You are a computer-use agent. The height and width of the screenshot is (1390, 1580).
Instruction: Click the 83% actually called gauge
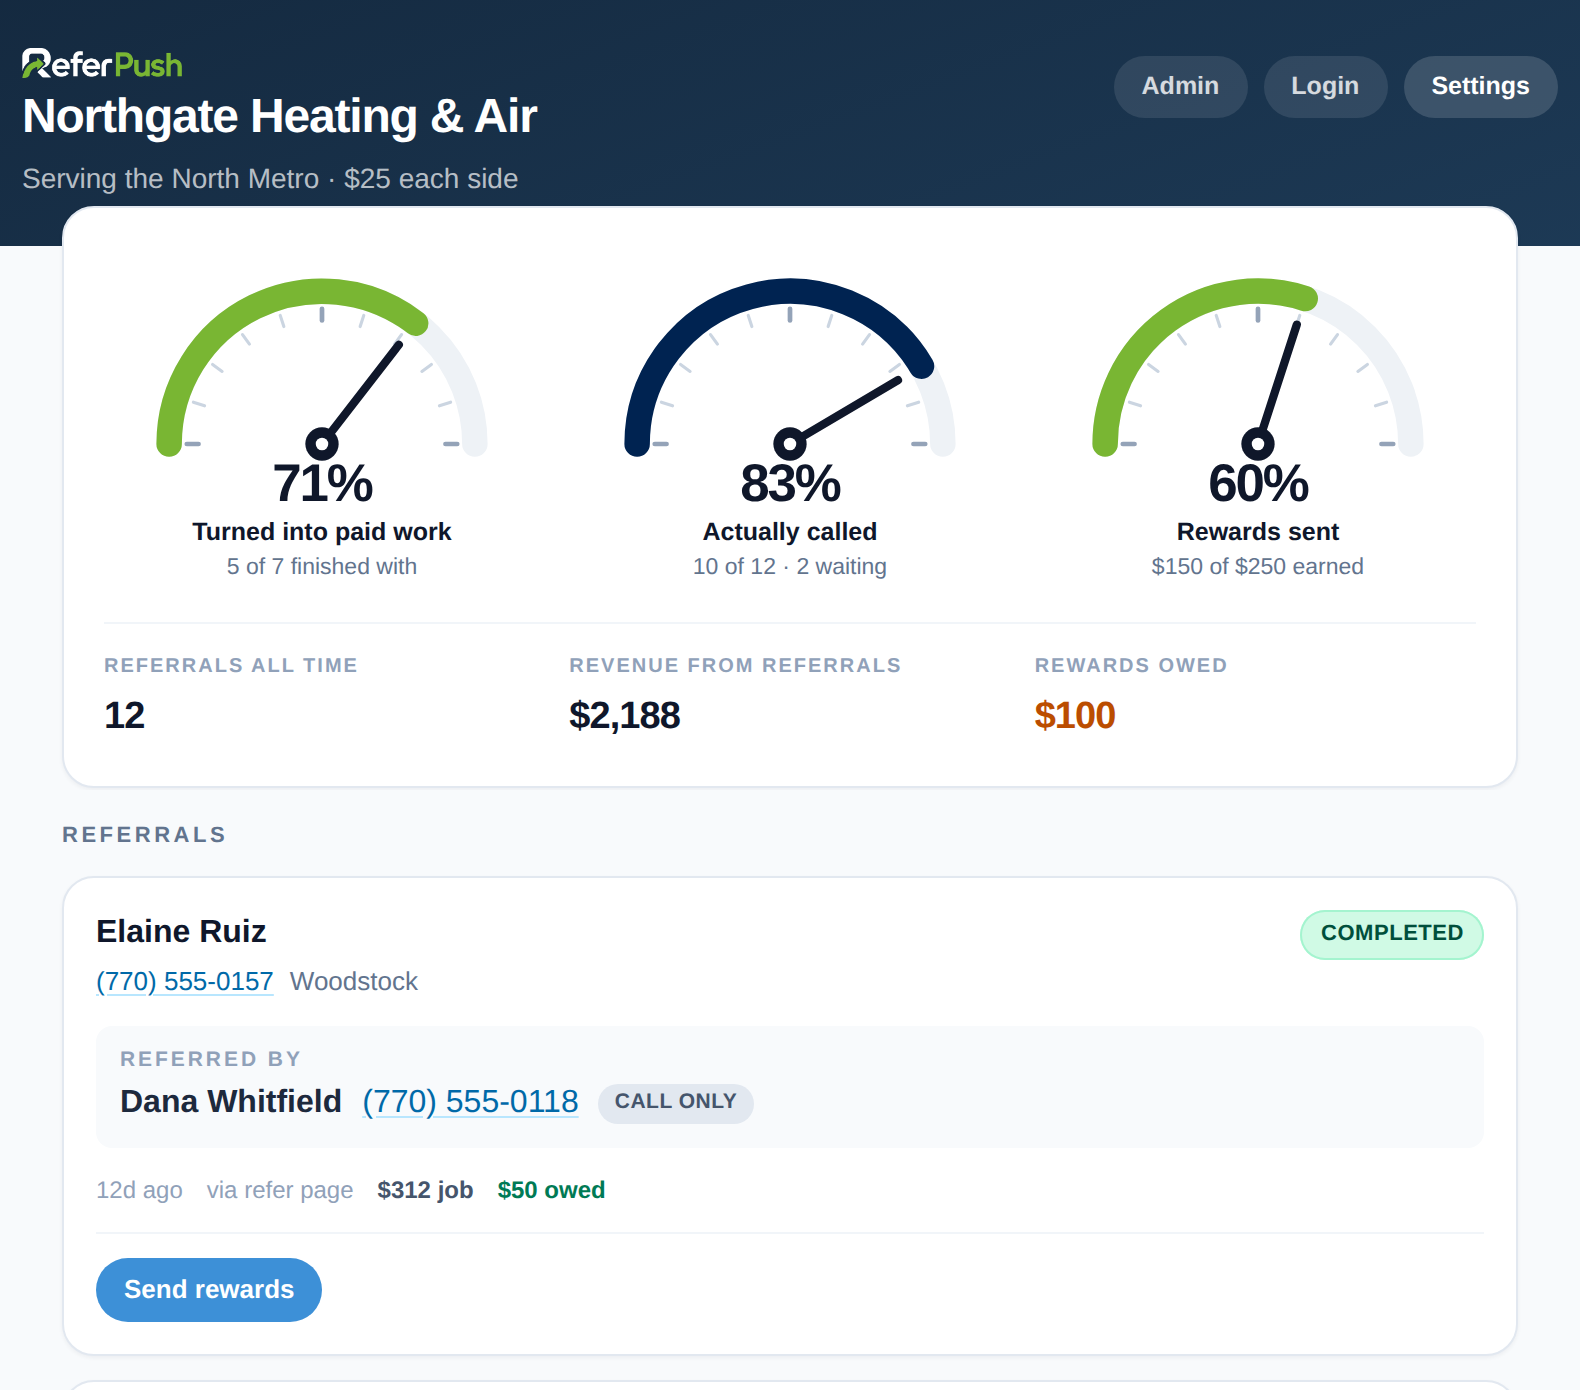point(790,368)
